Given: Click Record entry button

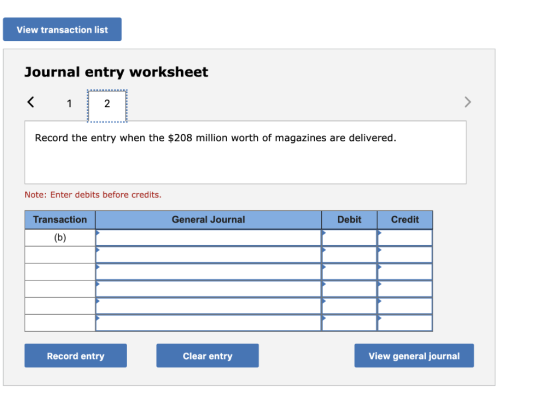Looking at the screenshot, I should [76, 356].
